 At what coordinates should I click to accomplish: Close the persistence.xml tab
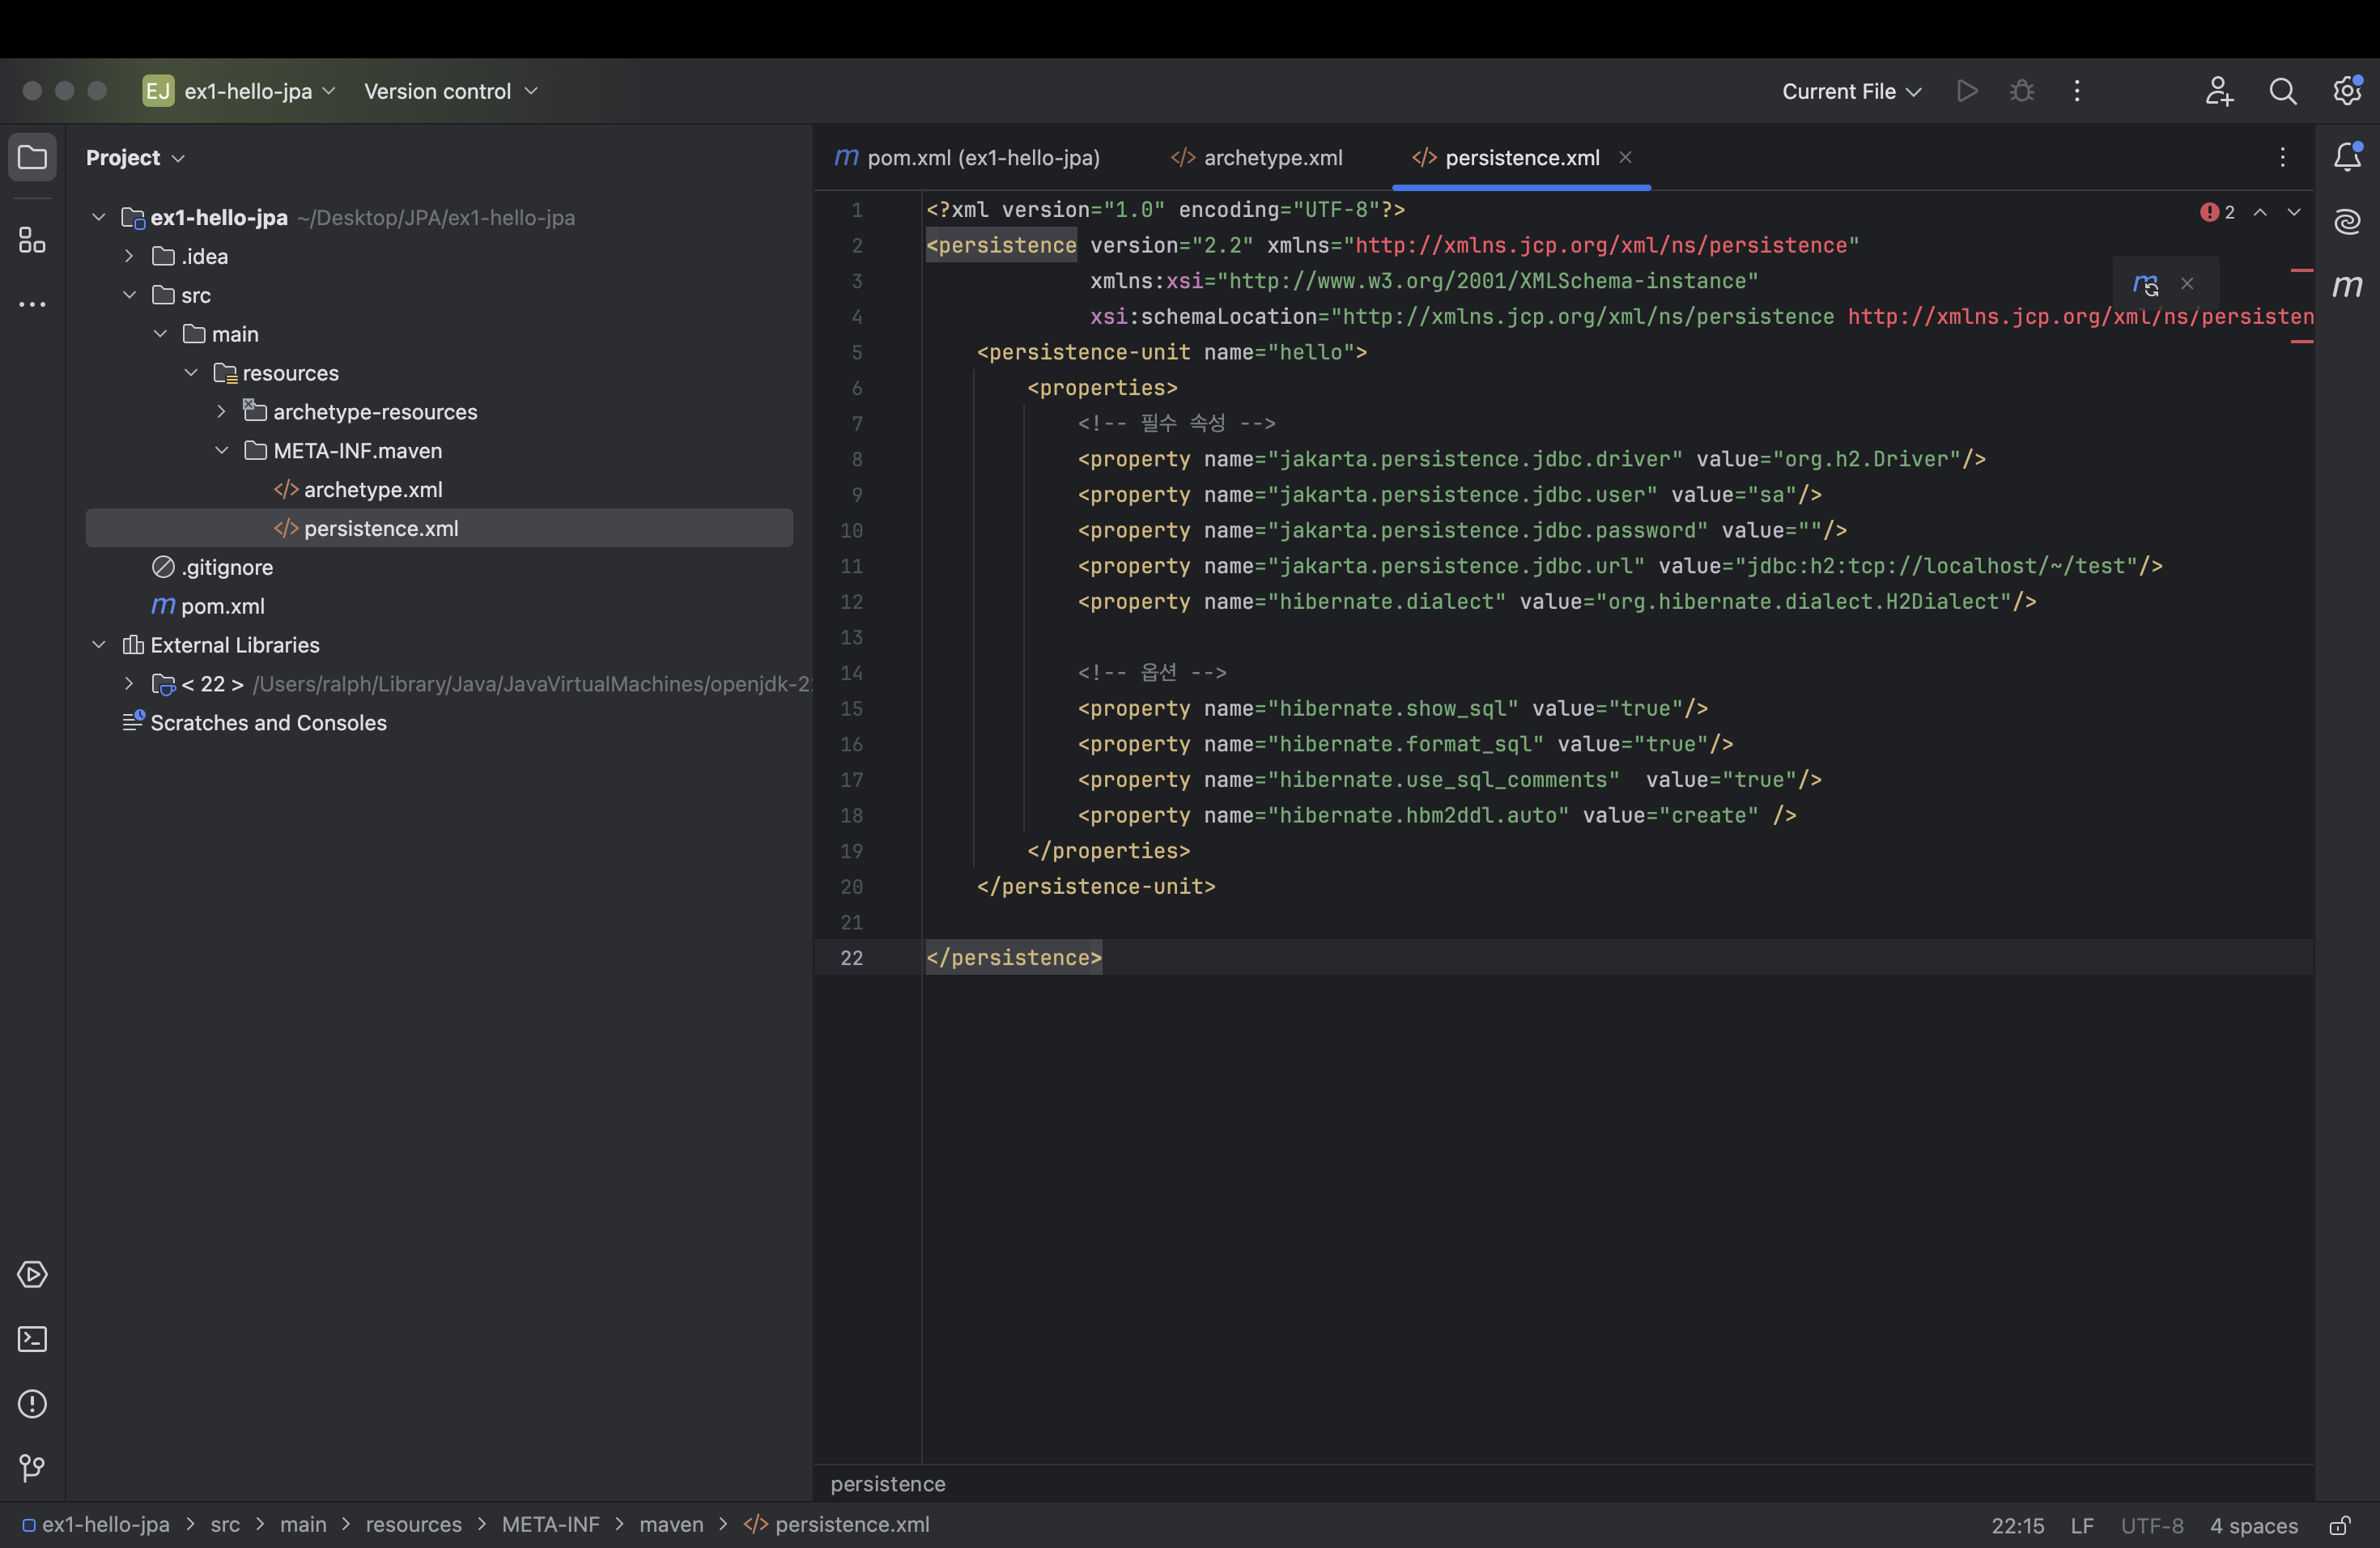[x=1625, y=157]
